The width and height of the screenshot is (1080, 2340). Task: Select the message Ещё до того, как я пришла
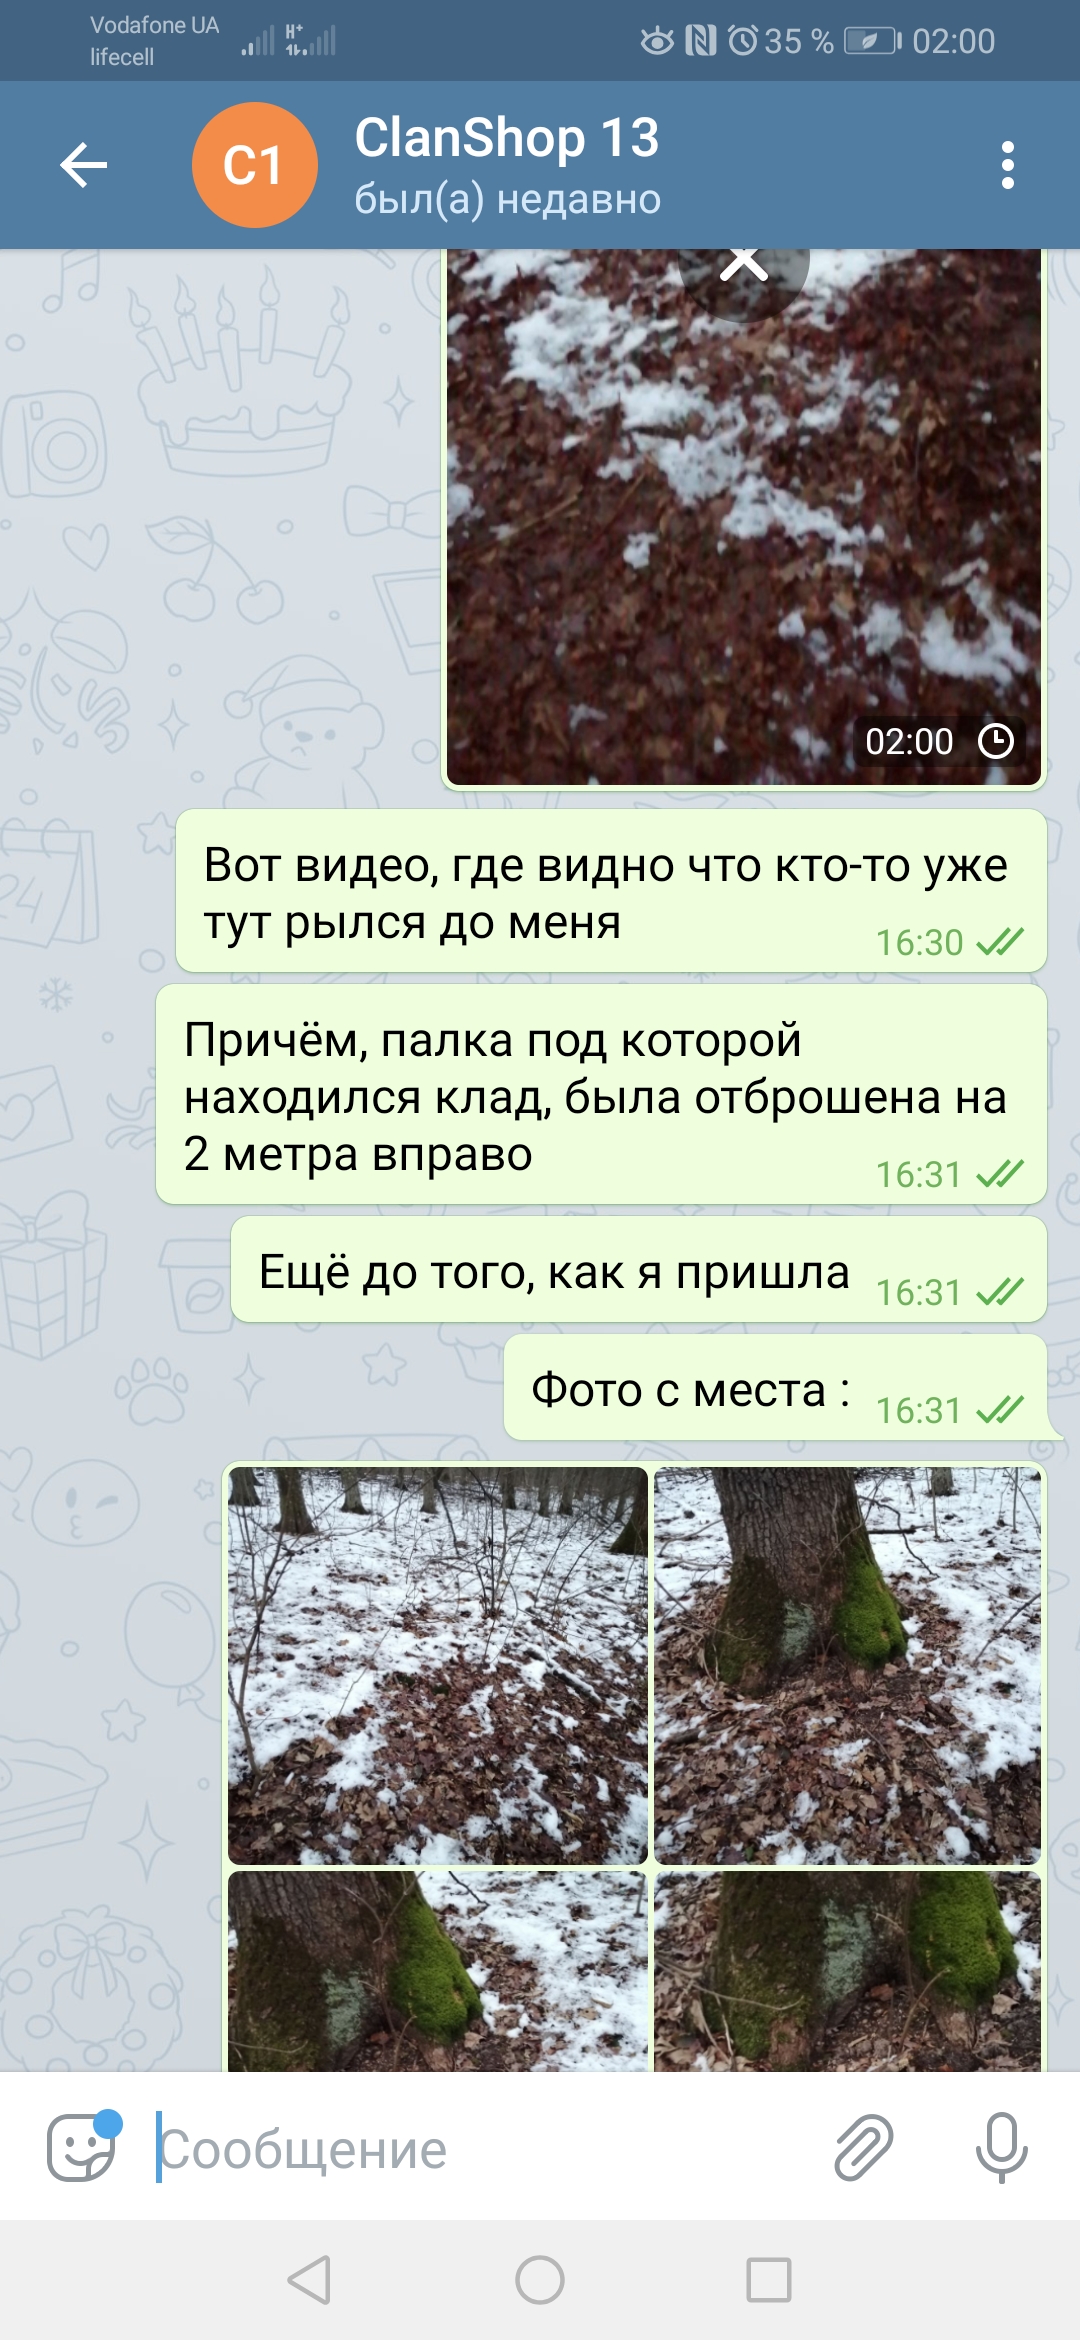[x=639, y=1270]
